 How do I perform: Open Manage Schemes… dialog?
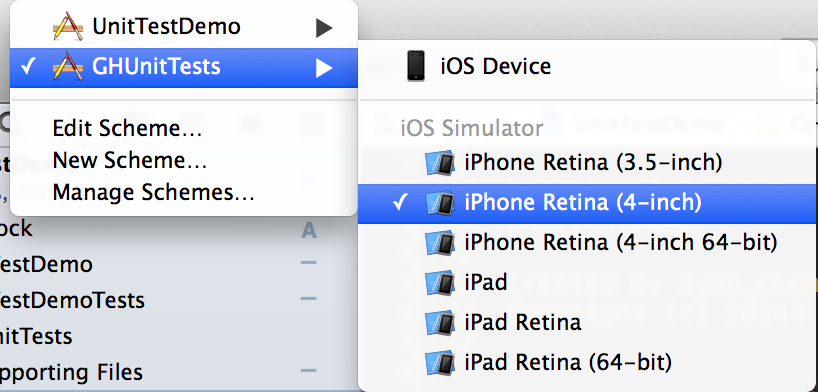pos(153,193)
